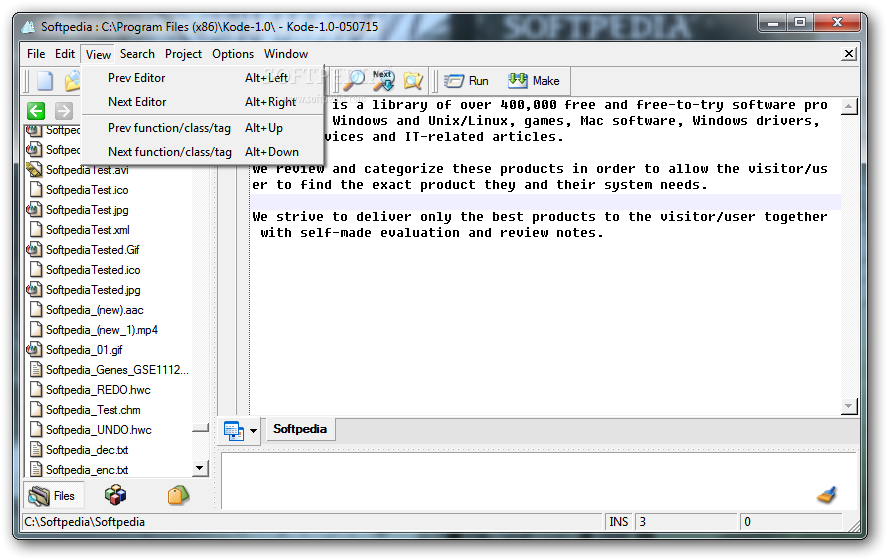Viewport: 888px width, 560px height.
Task: Open the Edit menu
Action: click(x=65, y=54)
